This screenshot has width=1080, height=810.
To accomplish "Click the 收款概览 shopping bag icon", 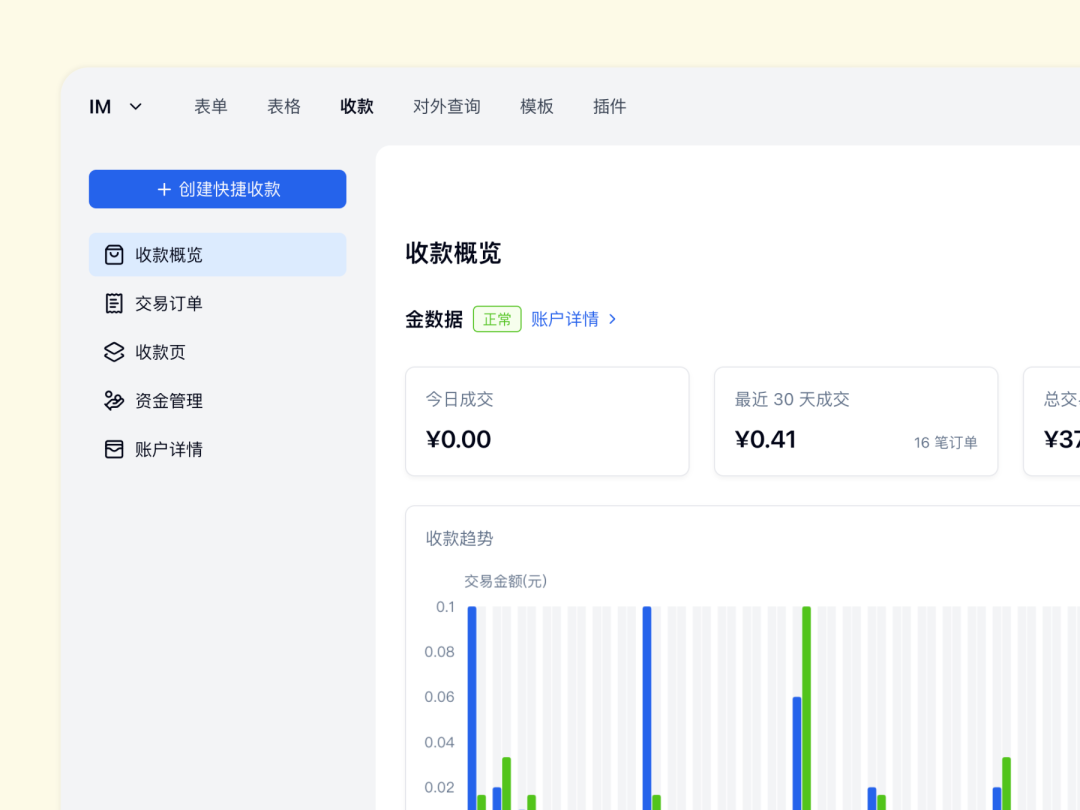I will (x=114, y=255).
